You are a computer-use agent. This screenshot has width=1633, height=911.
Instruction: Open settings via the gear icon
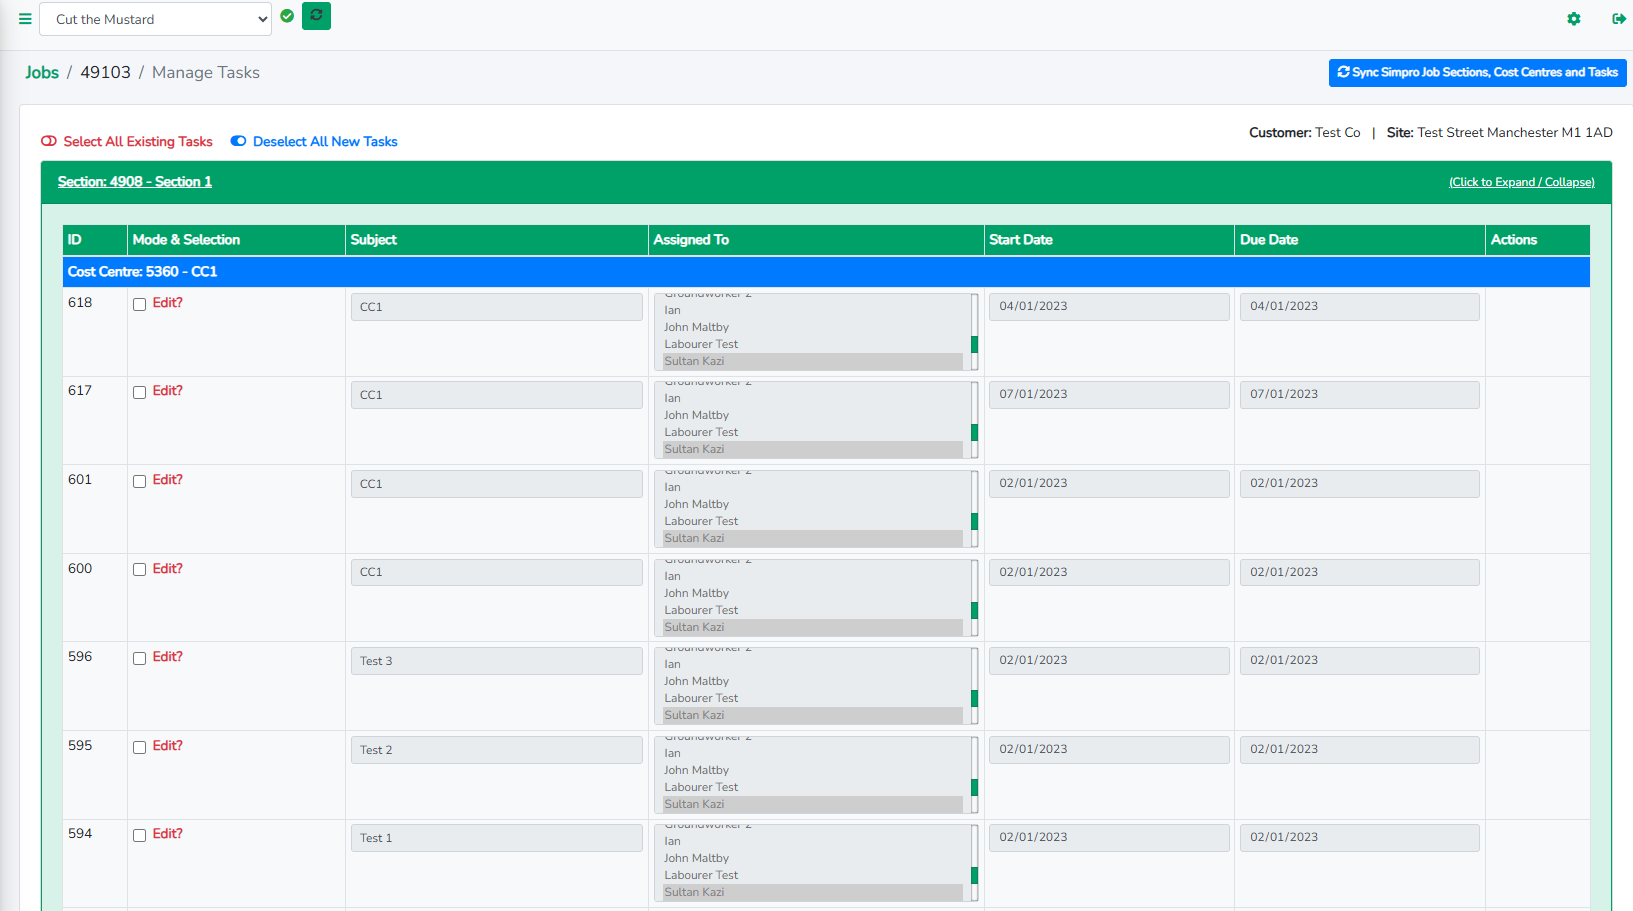pos(1573,19)
